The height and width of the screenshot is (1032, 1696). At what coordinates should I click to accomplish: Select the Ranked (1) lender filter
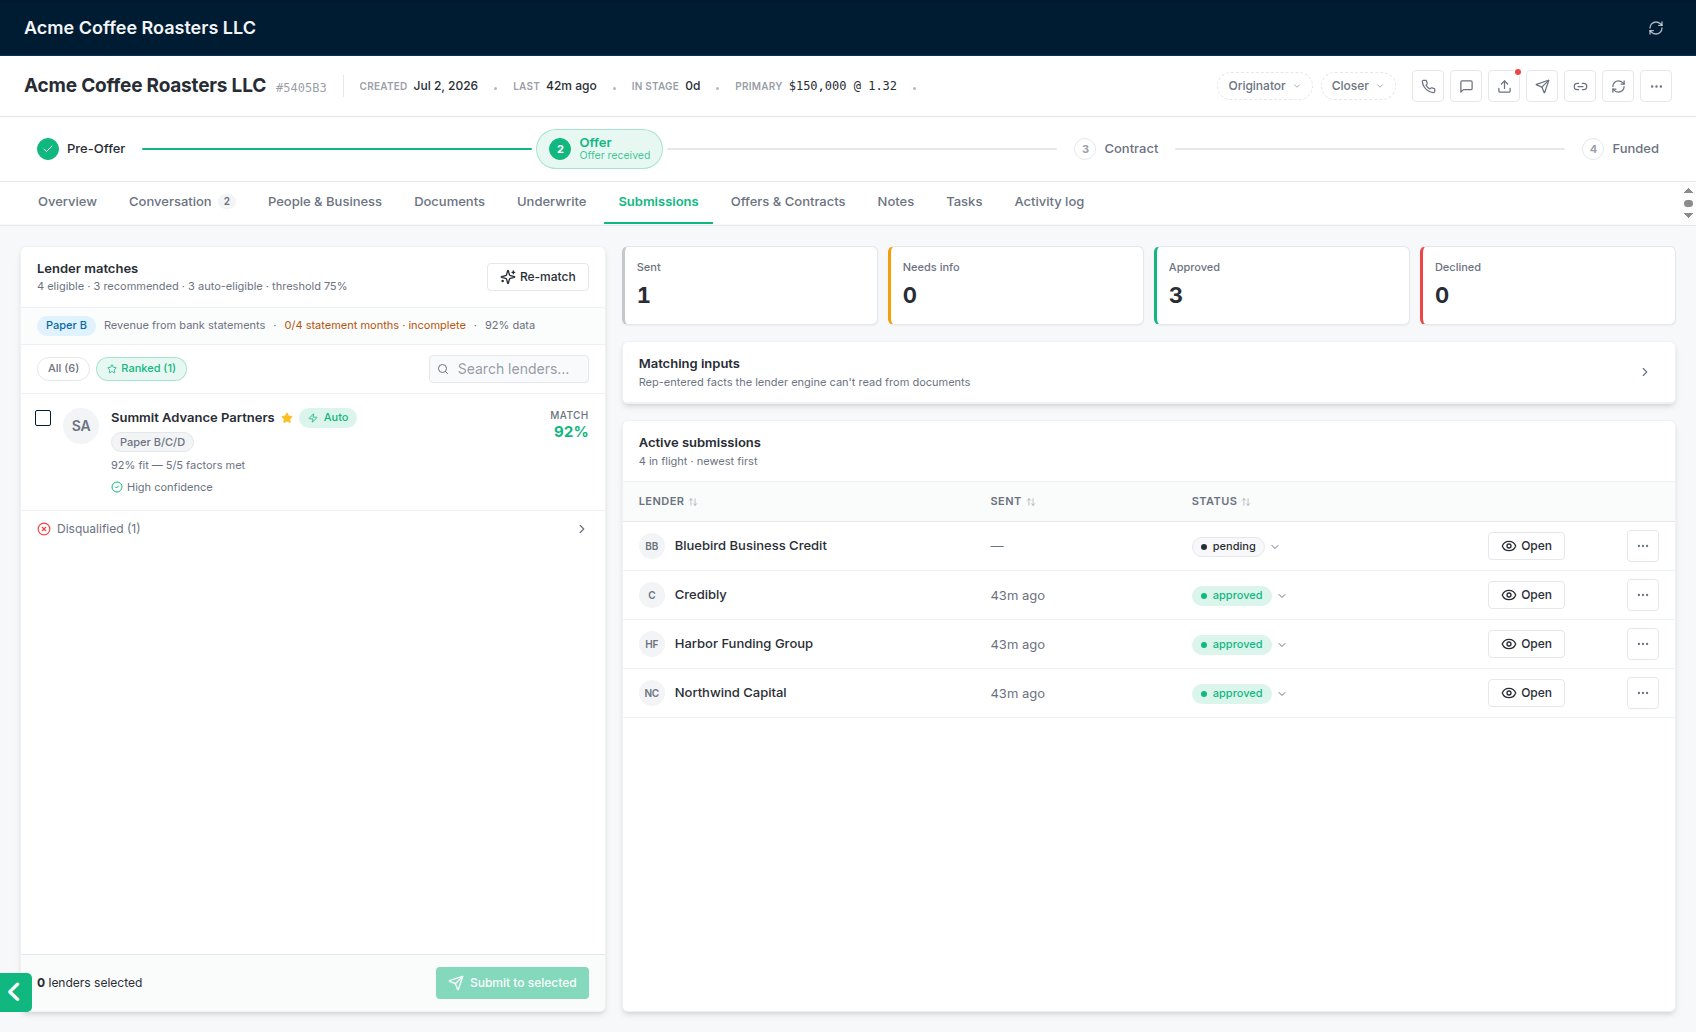pyautogui.click(x=141, y=368)
